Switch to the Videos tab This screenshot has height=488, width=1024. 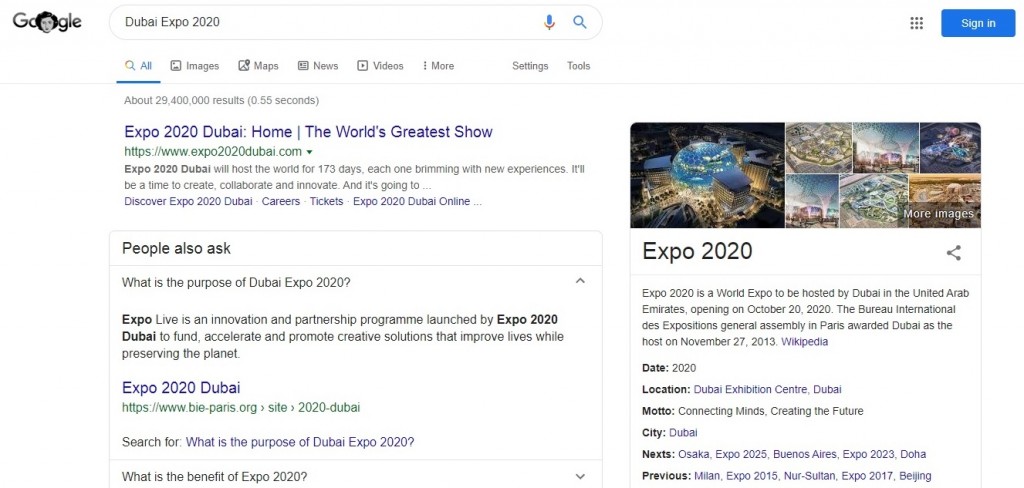coord(380,66)
